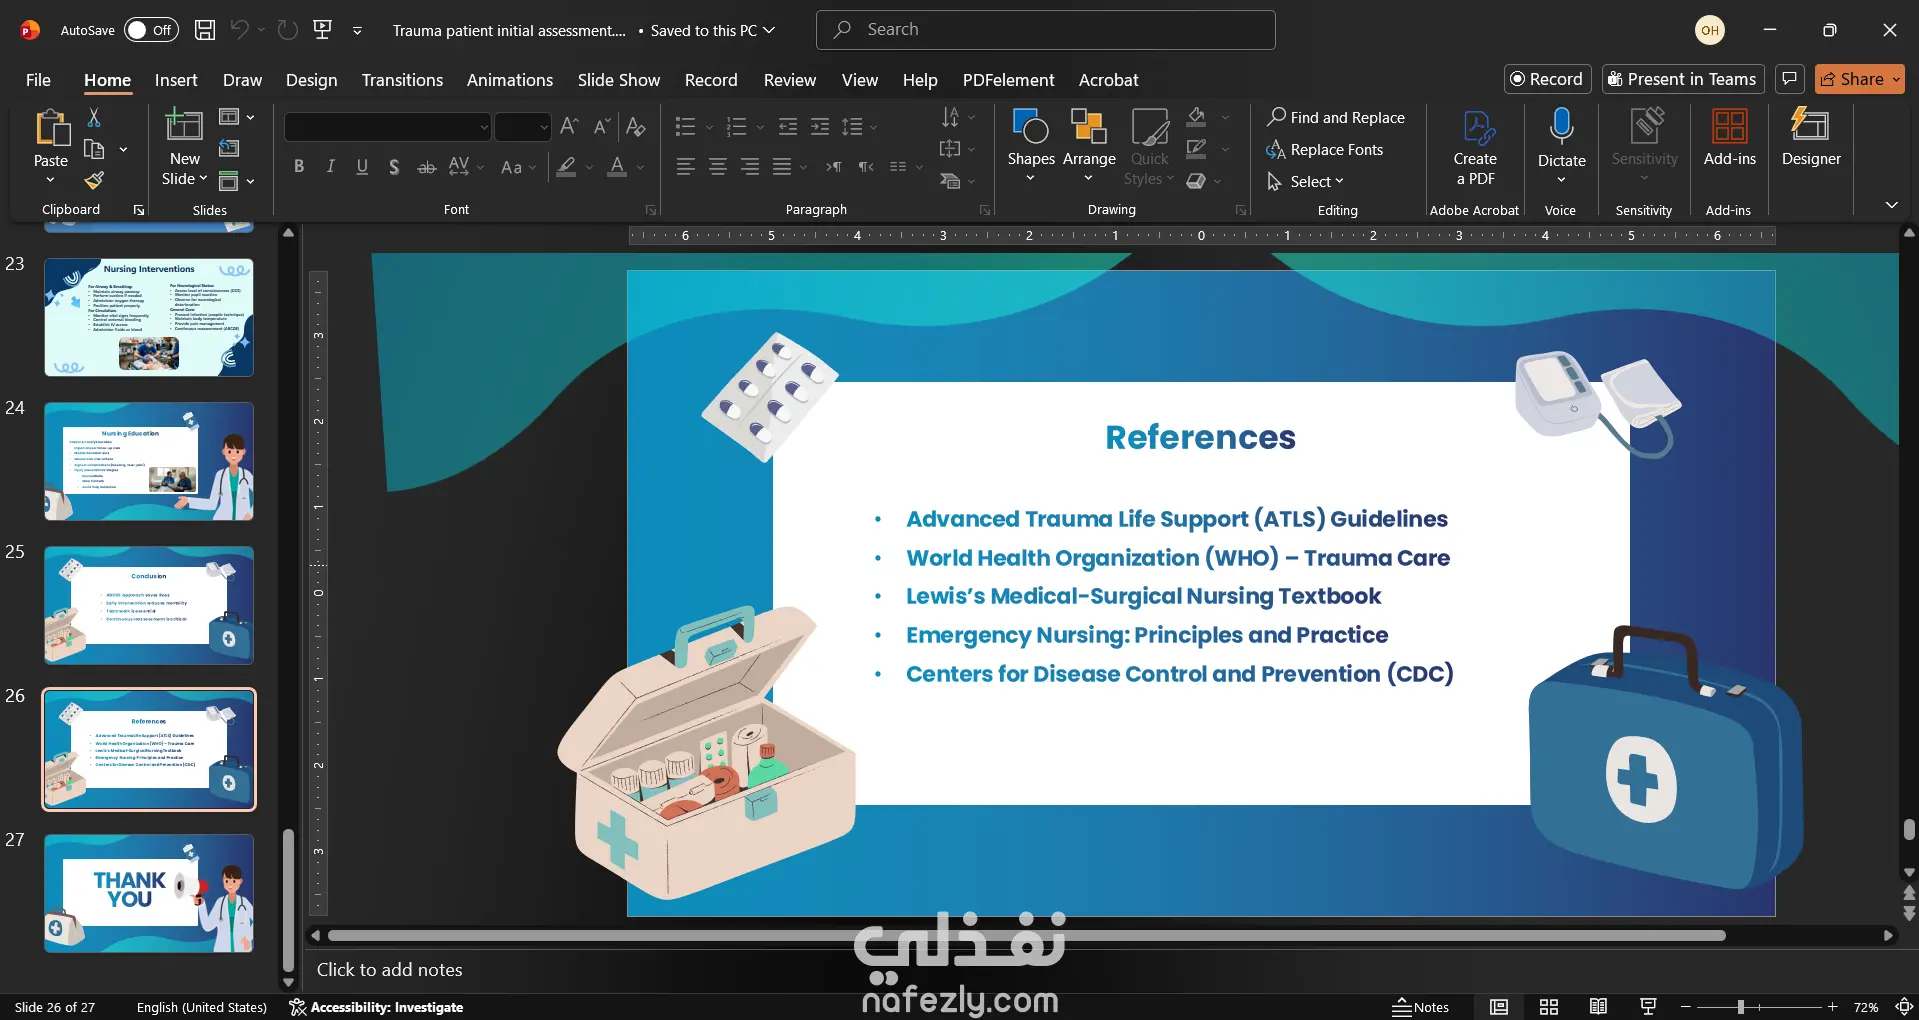This screenshot has width=1919, height=1020.
Task: Click the Find and Replace button
Action: (1336, 118)
